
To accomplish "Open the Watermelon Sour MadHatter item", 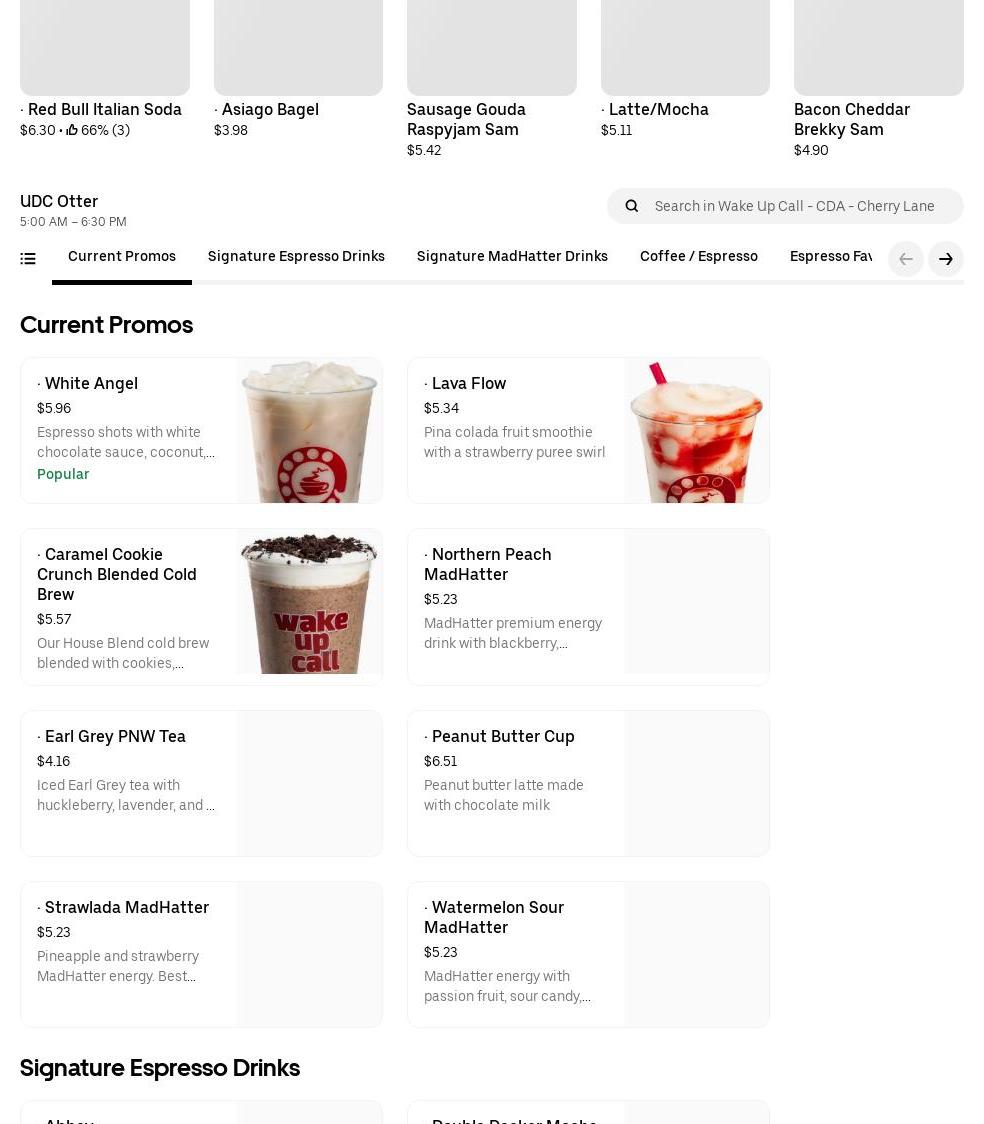I will coord(588,955).
